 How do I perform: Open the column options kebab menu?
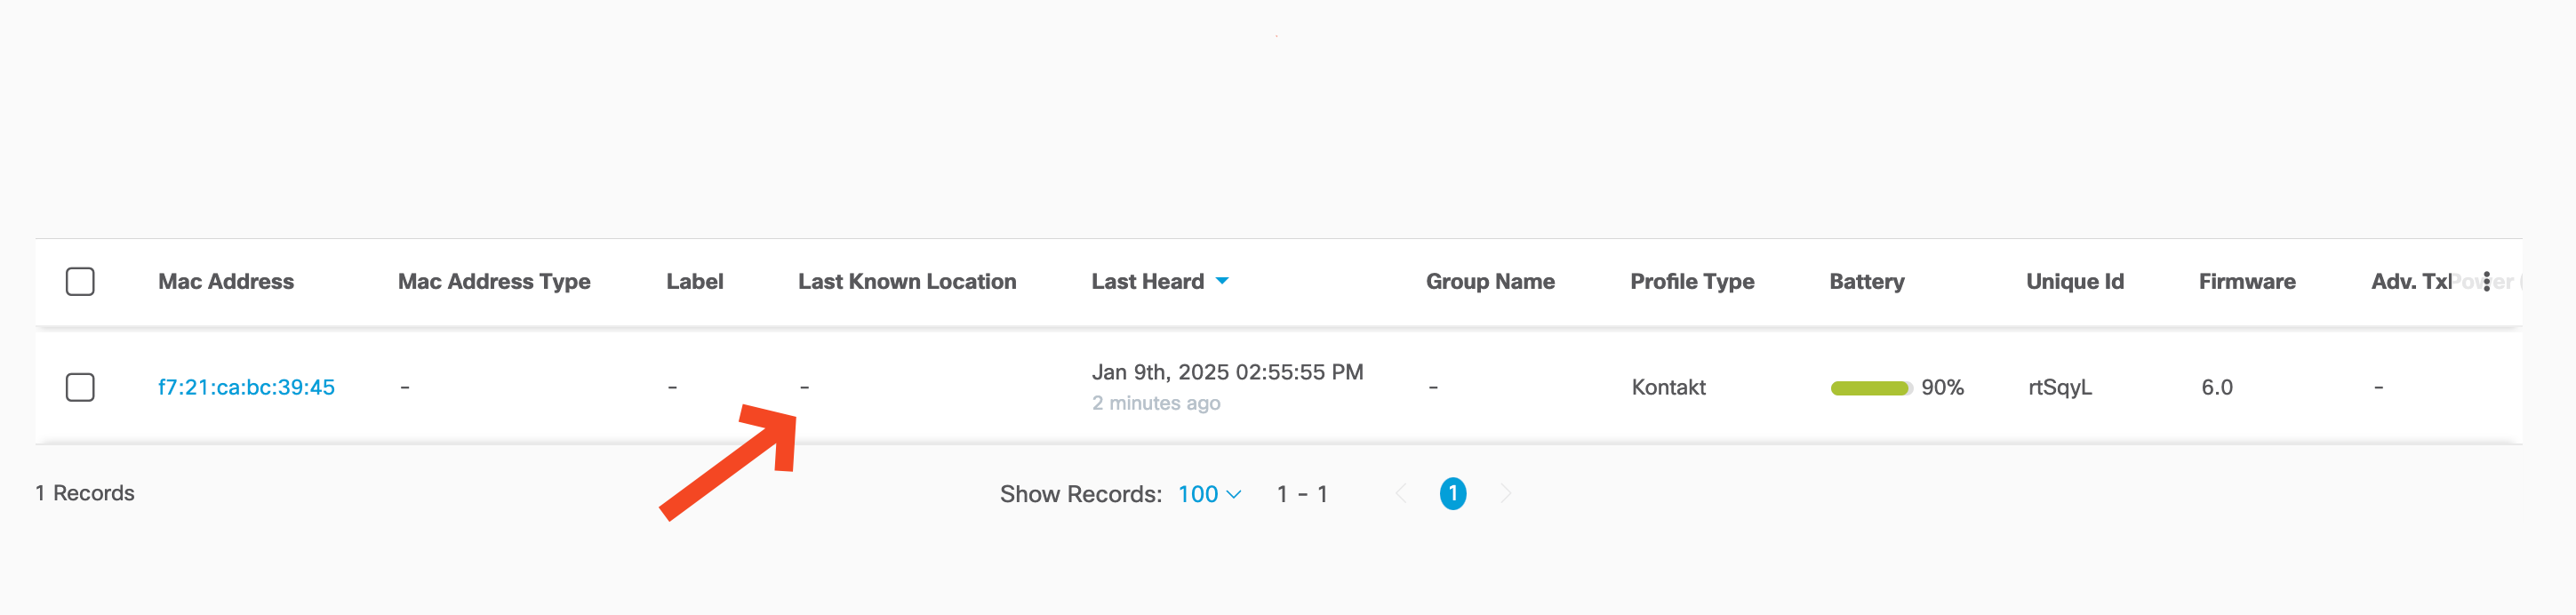pyautogui.click(x=2486, y=282)
